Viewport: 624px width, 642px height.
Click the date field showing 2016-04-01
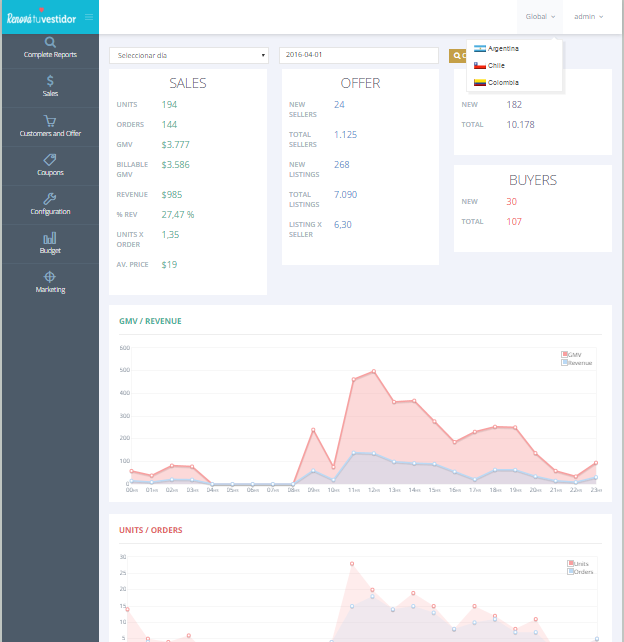point(359,55)
